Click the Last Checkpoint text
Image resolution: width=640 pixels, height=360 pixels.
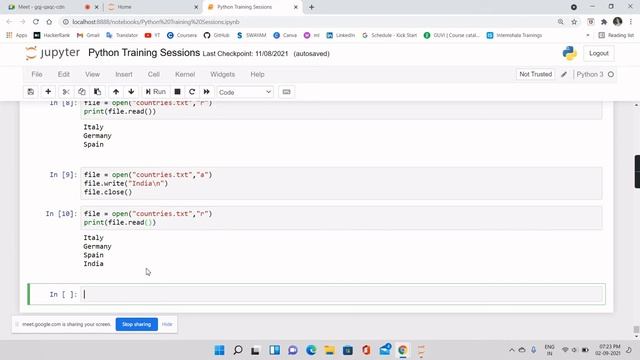coord(245,53)
